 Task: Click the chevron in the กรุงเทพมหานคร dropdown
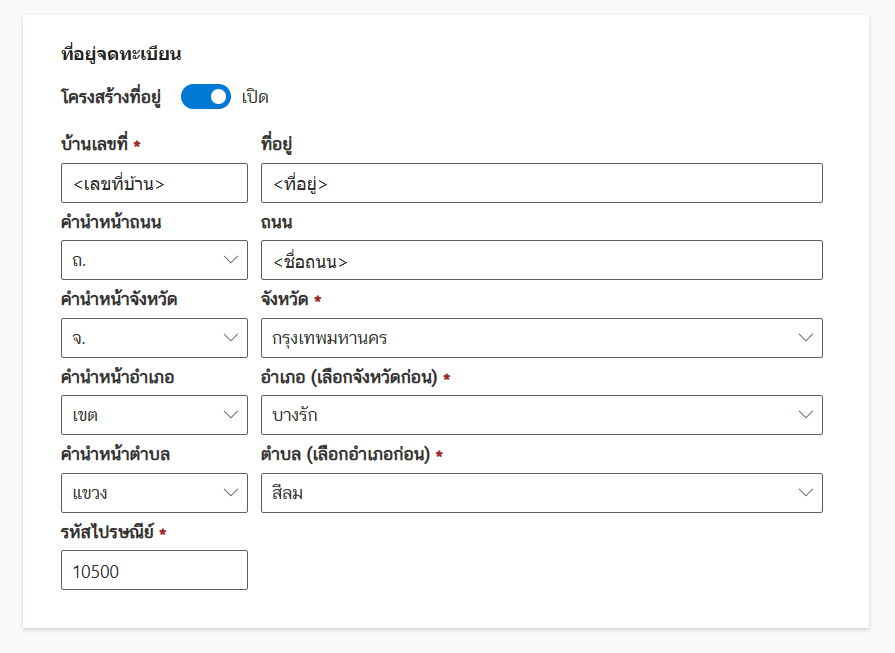tap(806, 338)
